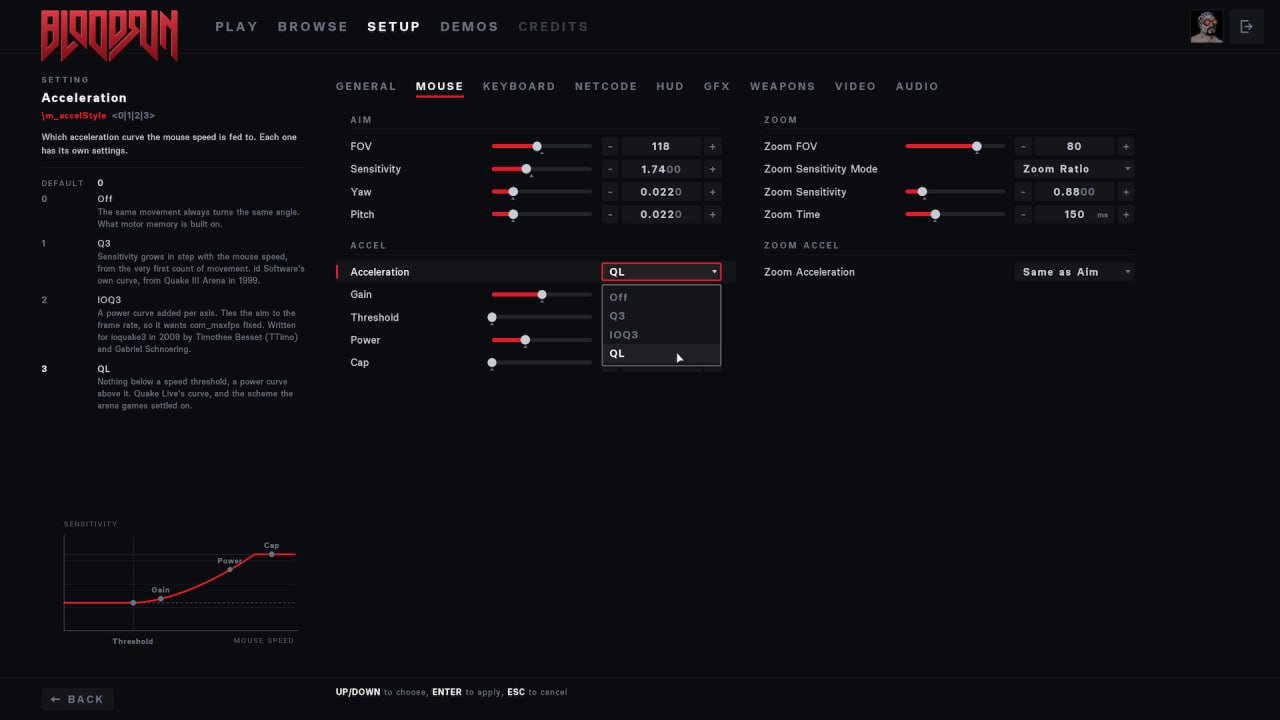Screen dimensions: 1280x720
Task: Raise Yaw using the plus button
Action: pyautogui.click(x=712, y=192)
